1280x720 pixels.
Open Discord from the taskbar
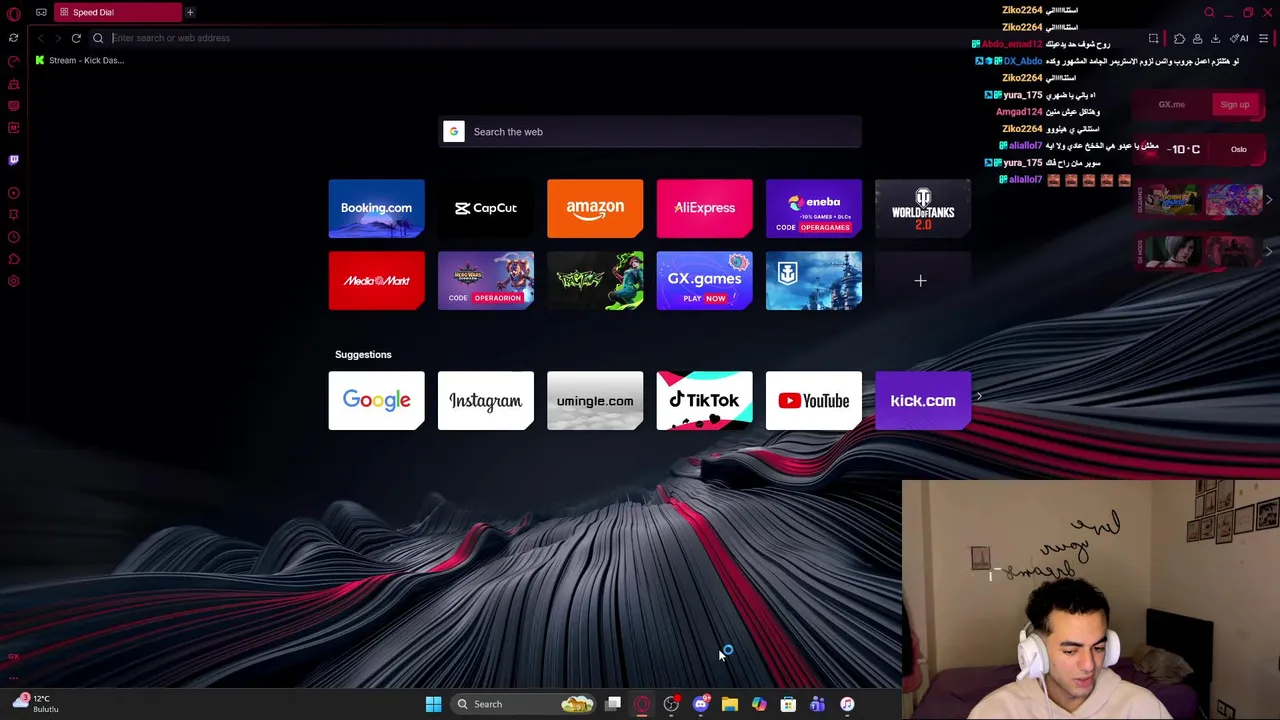click(x=701, y=704)
